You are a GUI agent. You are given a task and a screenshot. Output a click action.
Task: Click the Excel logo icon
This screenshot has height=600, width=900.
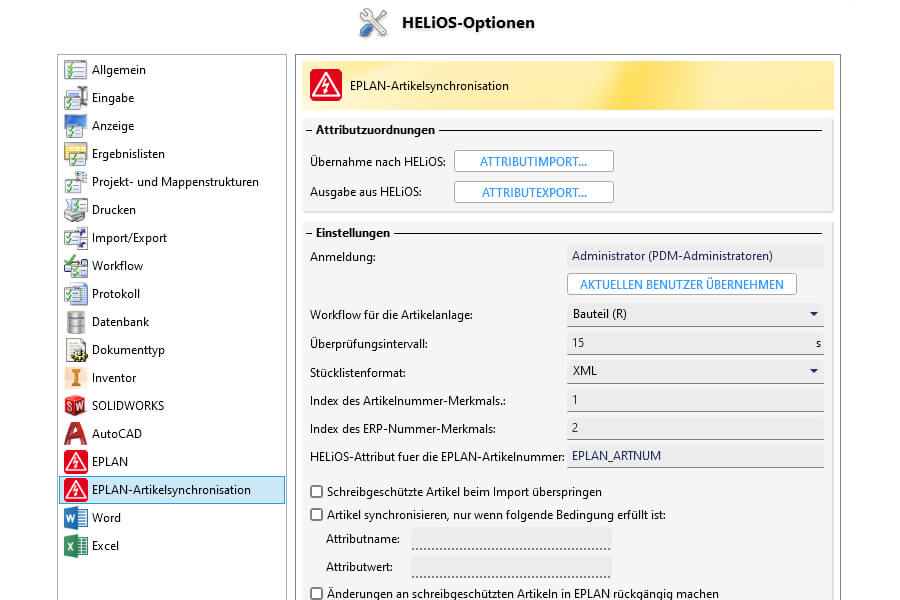tap(75, 546)
